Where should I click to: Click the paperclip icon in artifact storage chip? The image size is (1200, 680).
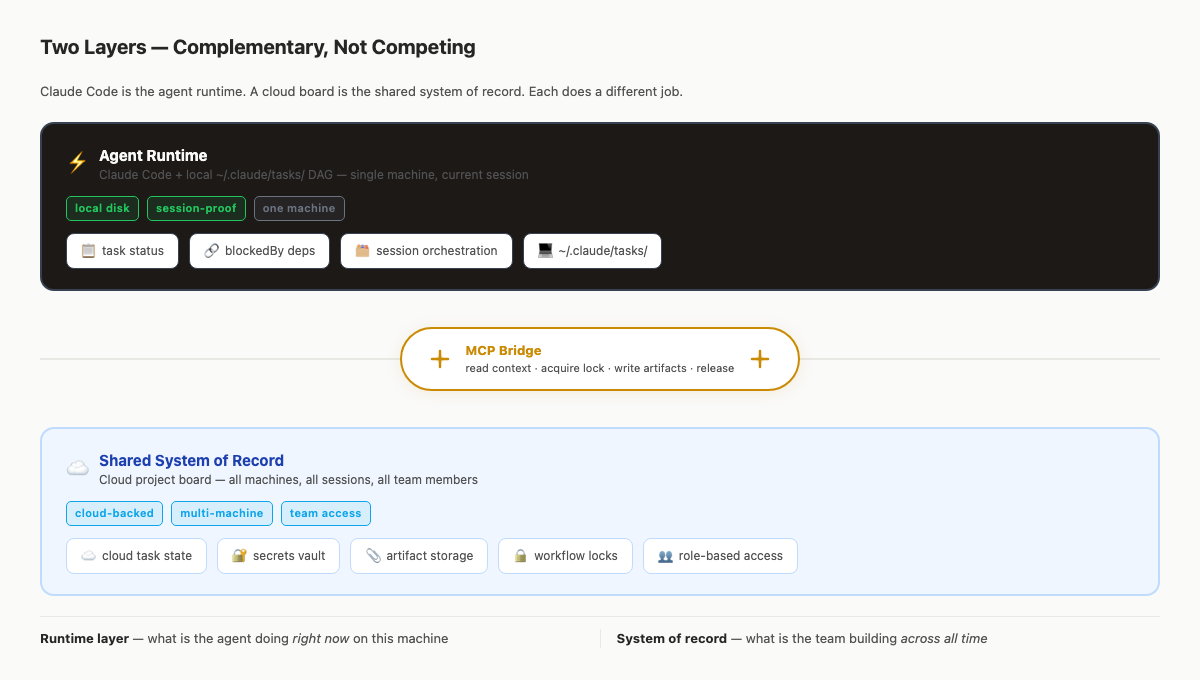373,556
